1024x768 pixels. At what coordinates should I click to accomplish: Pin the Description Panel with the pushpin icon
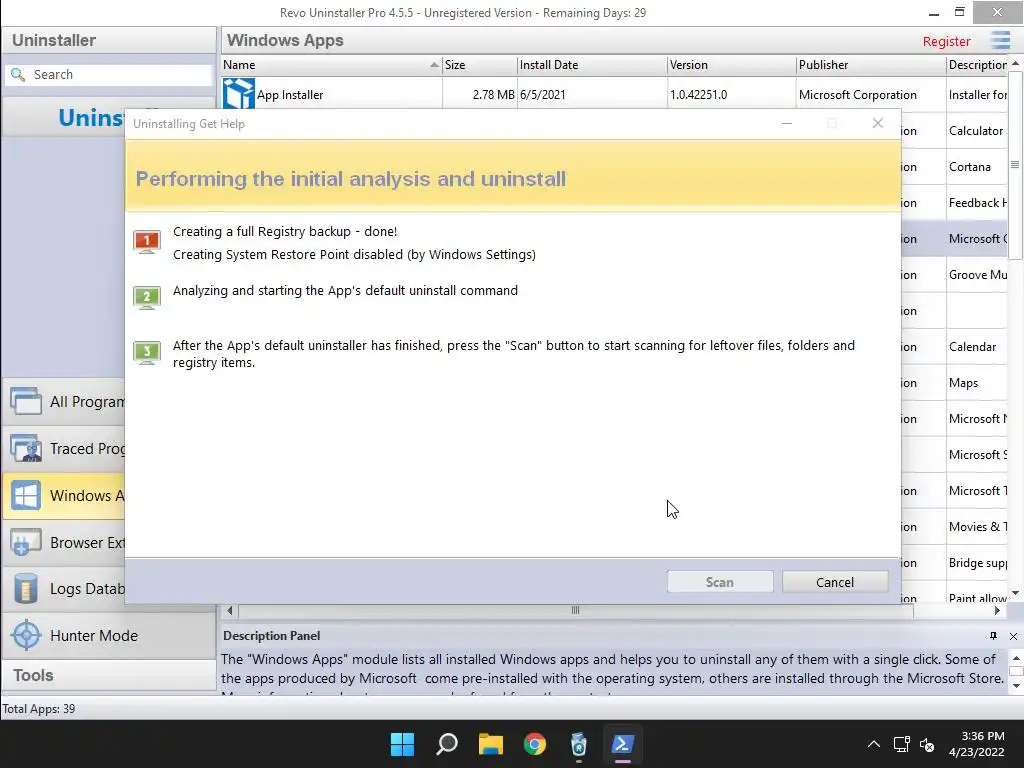click(993, 635)
